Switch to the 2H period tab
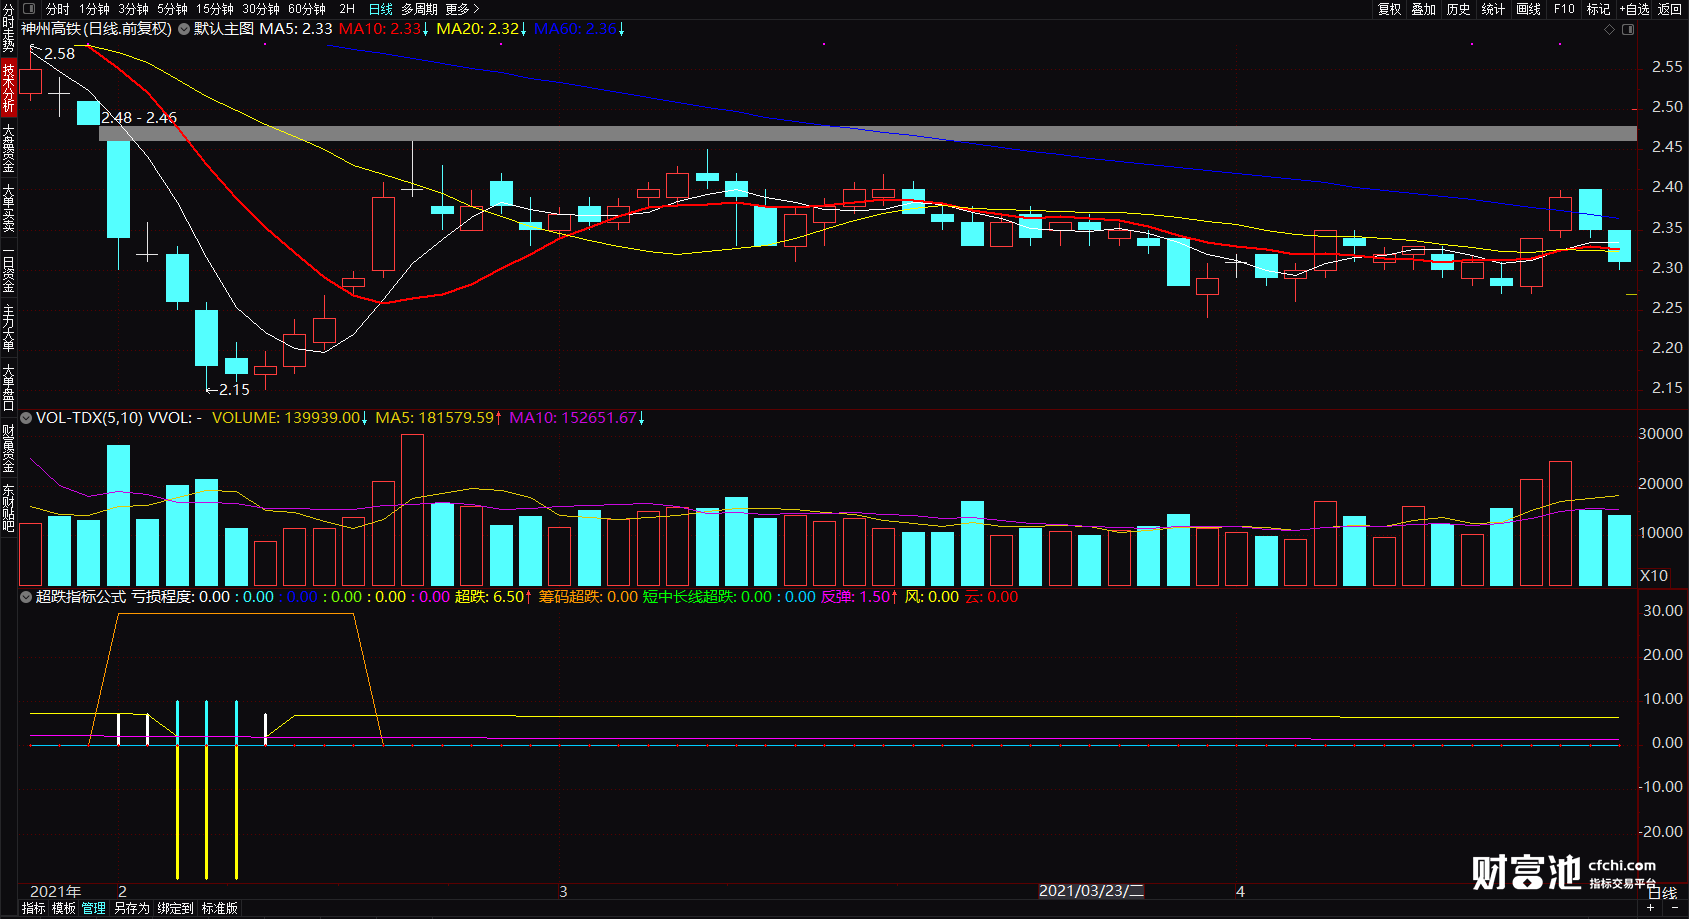 (347, 9)
